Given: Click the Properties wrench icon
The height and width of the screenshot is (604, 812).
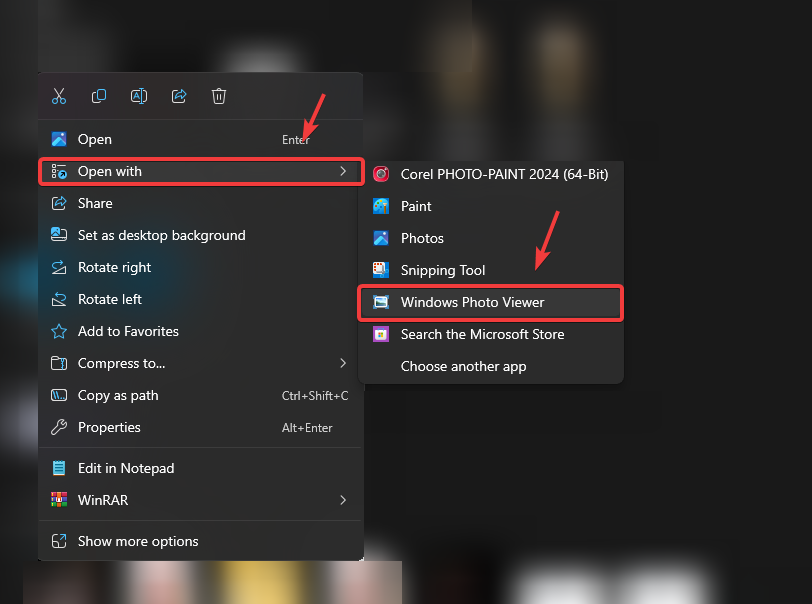Looking at the screenshot, I should tap(59, 427).
